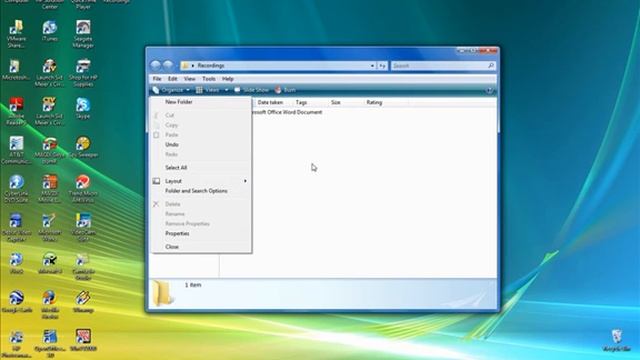Screen dimensions: 640x360
Task: Open the Debut Video Capture shortcut
Action: click(x=16, y=227)
